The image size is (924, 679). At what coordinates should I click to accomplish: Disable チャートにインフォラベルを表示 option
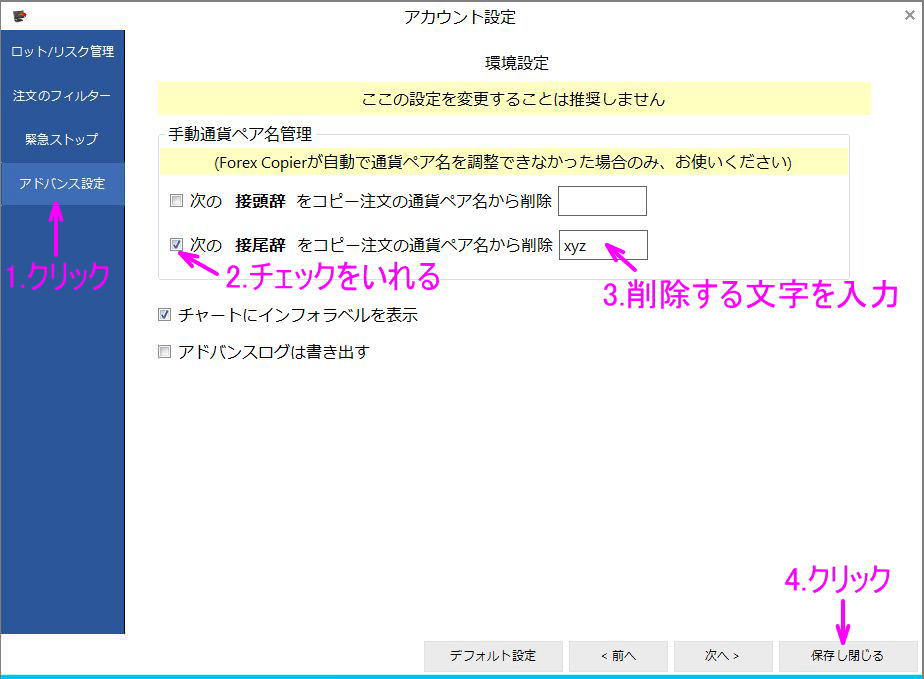[x=164, y=314]
